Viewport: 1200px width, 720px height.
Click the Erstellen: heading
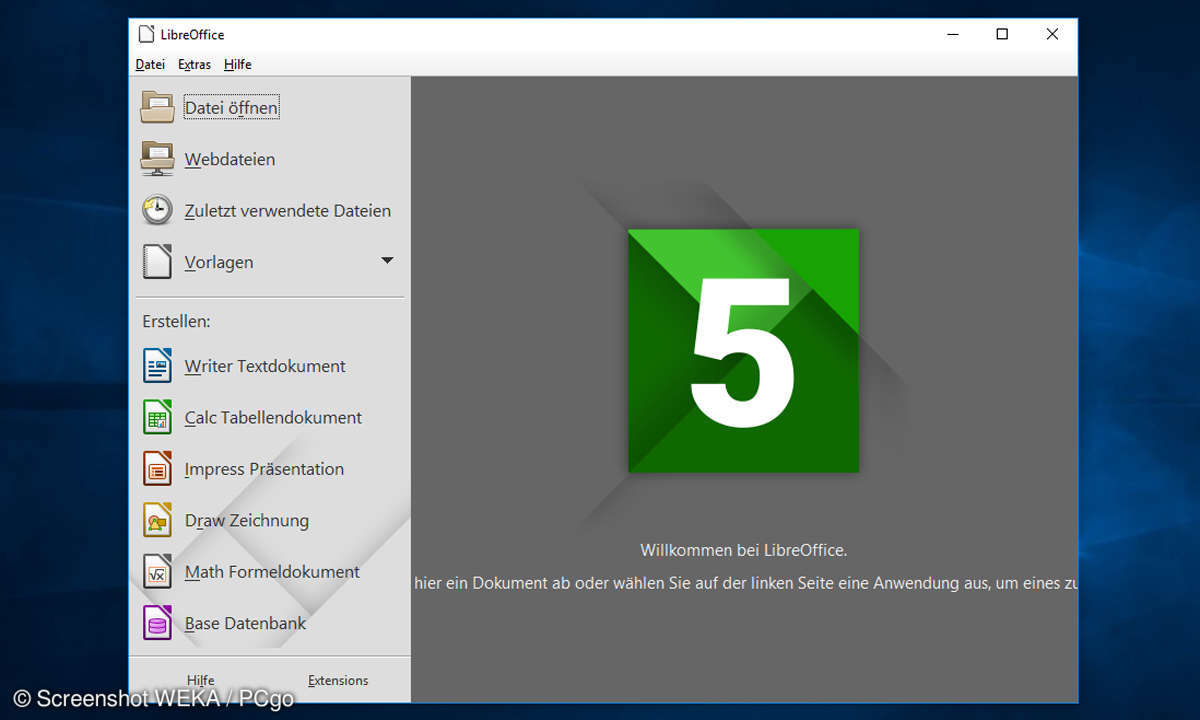coord(176,322)
